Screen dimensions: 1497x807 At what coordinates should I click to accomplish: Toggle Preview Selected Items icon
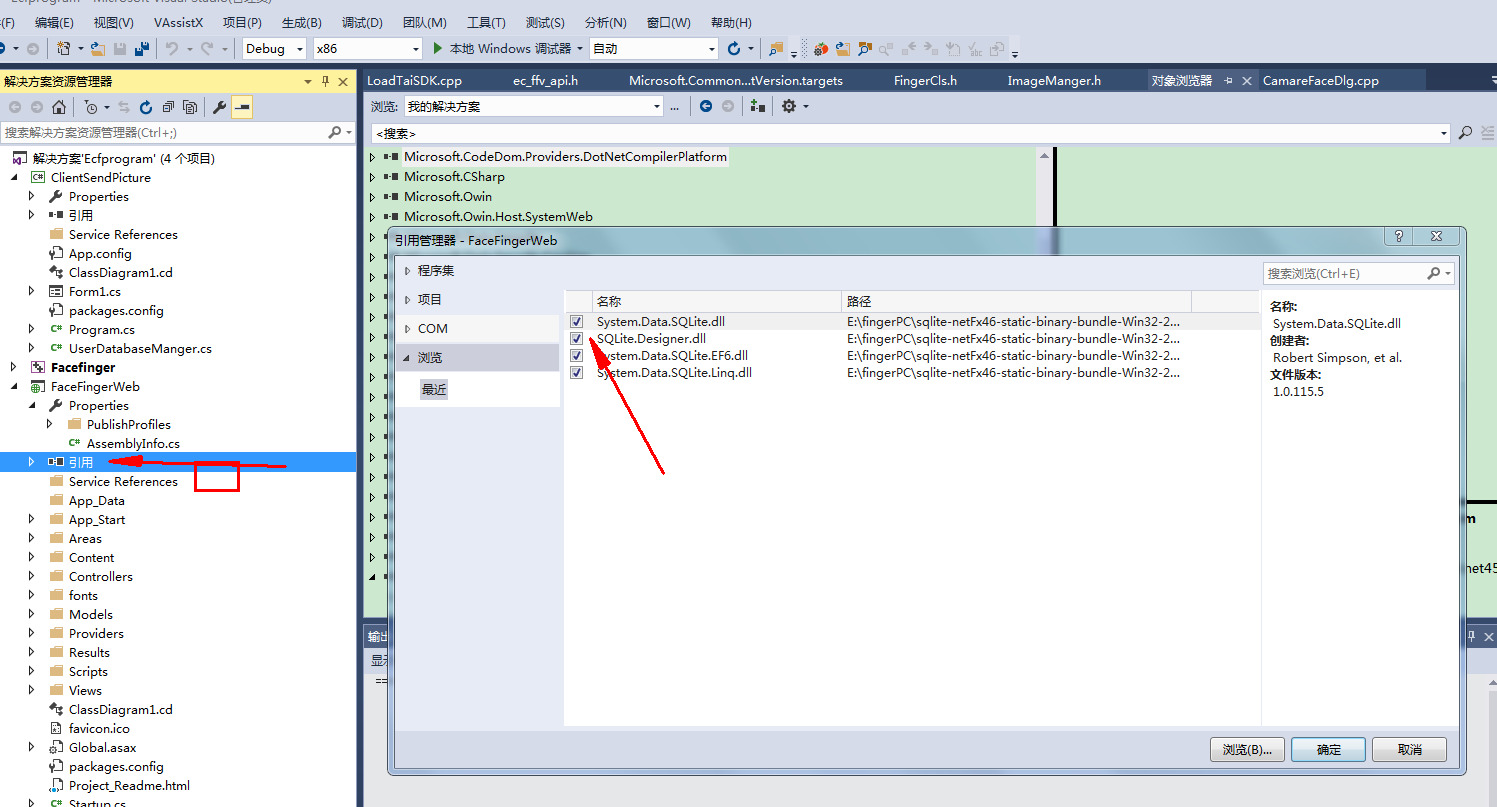[242, 107]
